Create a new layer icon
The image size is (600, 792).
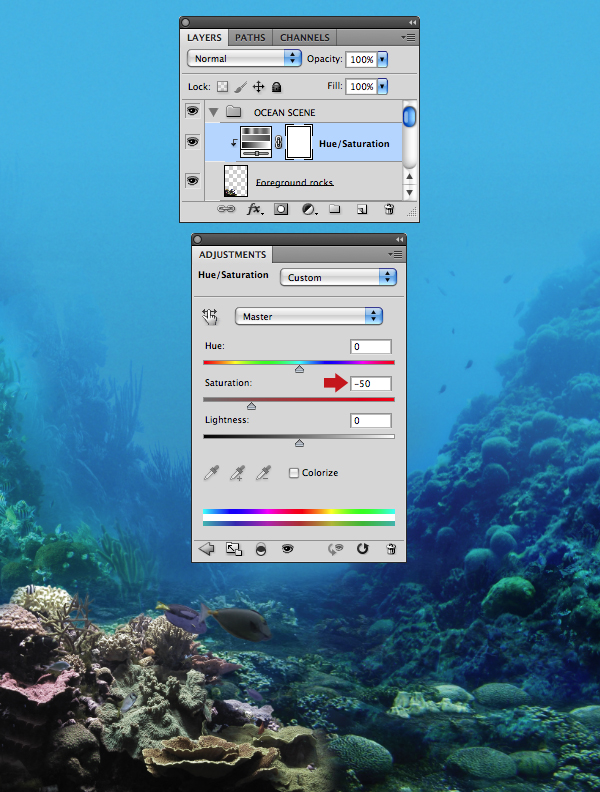click(x=362, y=209)
